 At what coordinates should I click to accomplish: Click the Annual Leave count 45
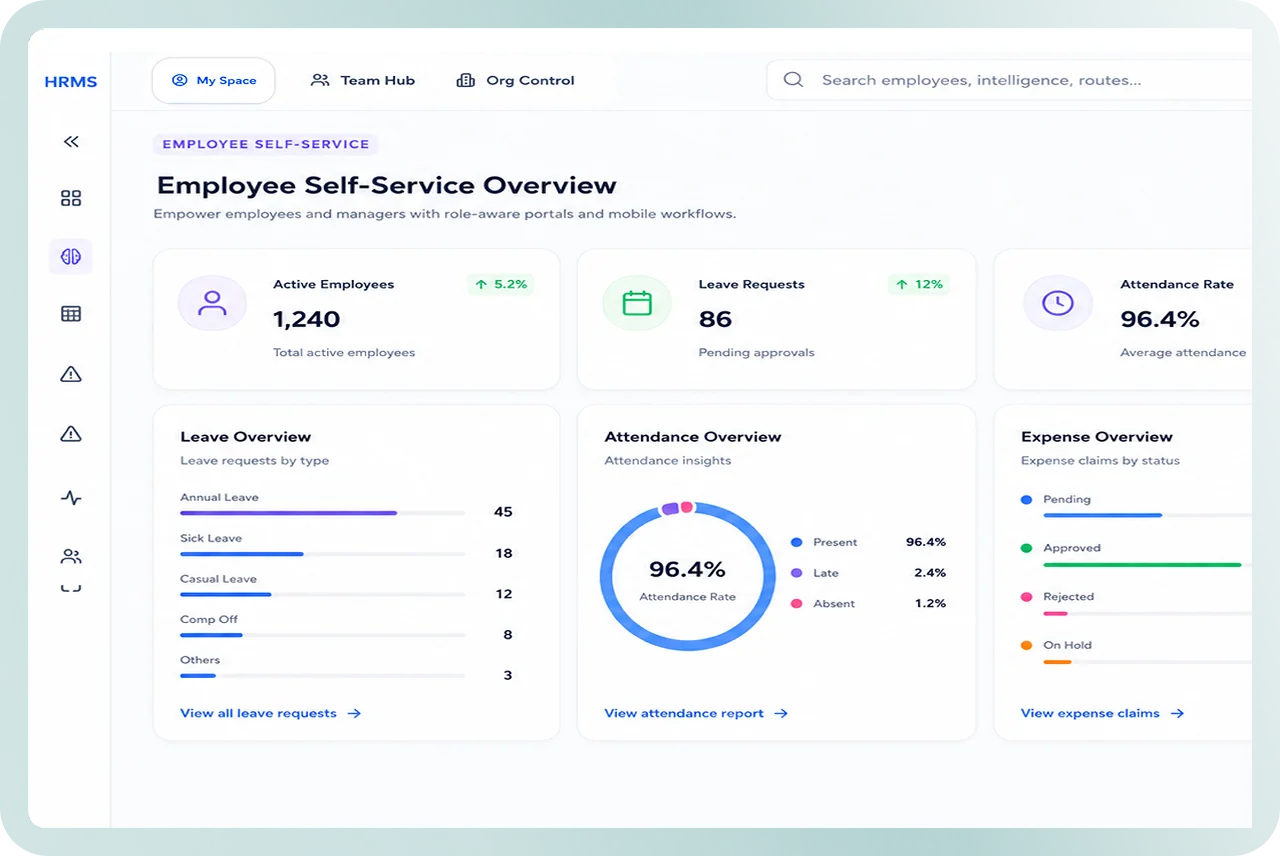503,512
